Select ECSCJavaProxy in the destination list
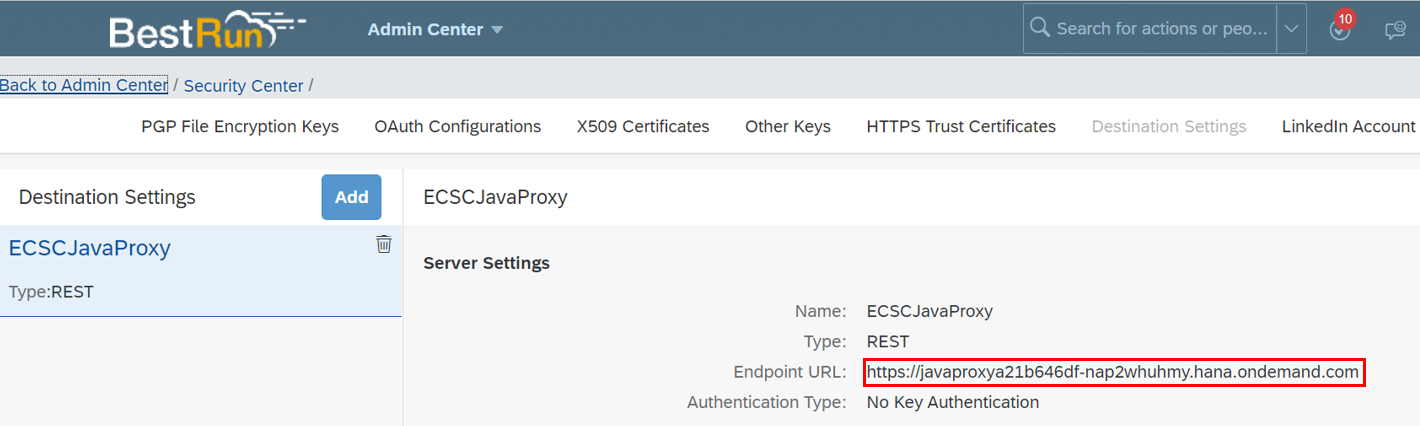The width and height of the screenshot is (1420, 426). 200,271
